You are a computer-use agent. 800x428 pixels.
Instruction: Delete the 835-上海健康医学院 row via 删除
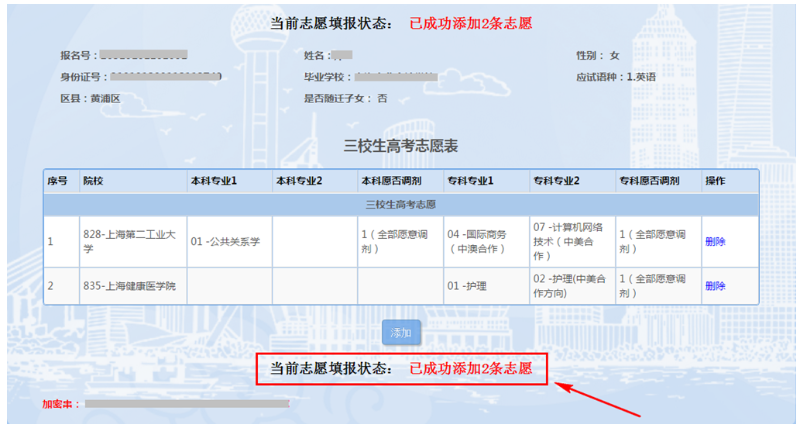click(x=715, y=286)
